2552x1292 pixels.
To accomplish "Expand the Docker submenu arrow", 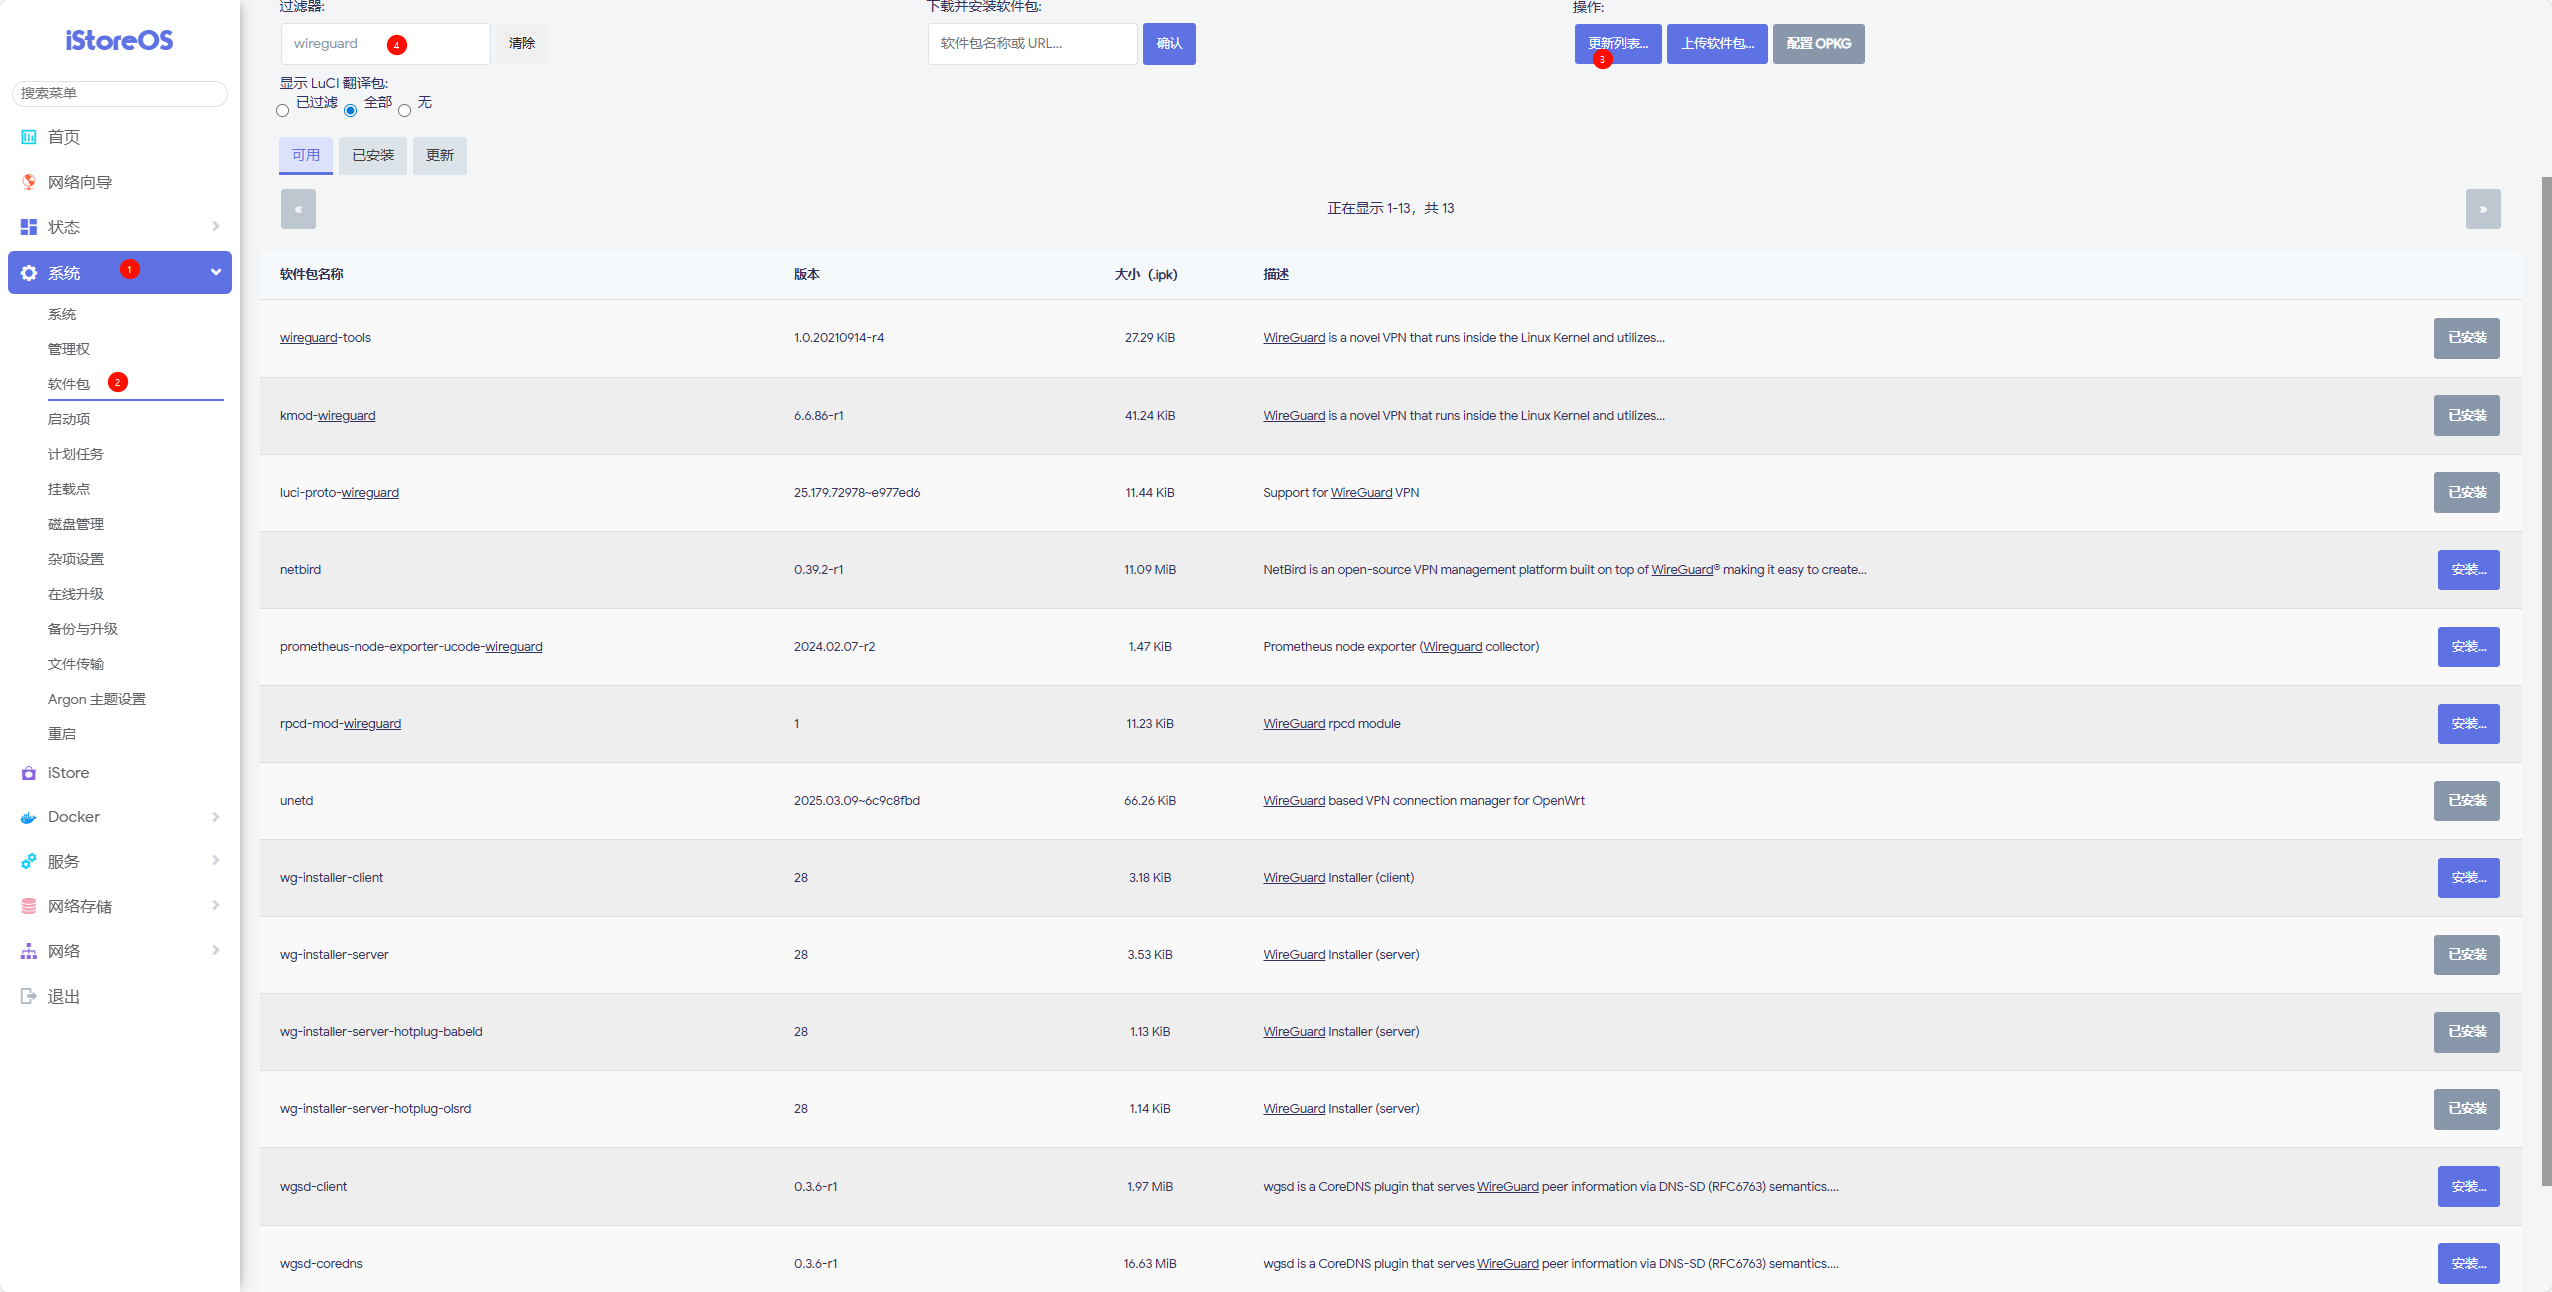I will (x=215, y=817).
